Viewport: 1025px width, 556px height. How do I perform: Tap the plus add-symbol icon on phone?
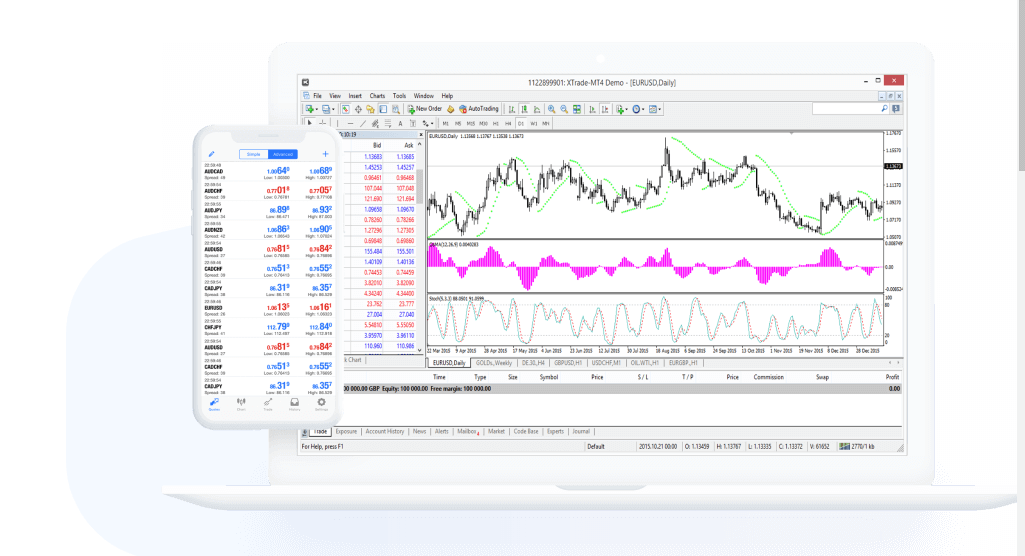tap(326, 154)
